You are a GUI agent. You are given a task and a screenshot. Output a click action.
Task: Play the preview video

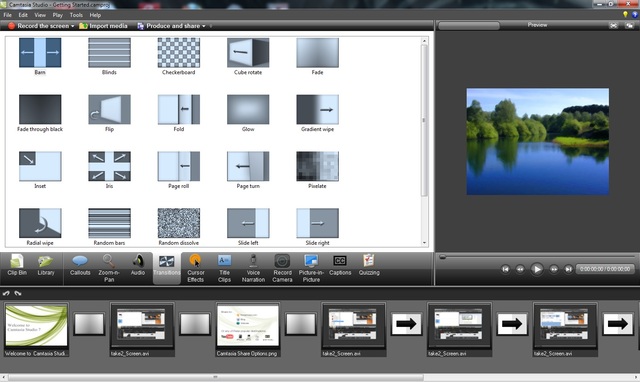(x=537, y=269)
